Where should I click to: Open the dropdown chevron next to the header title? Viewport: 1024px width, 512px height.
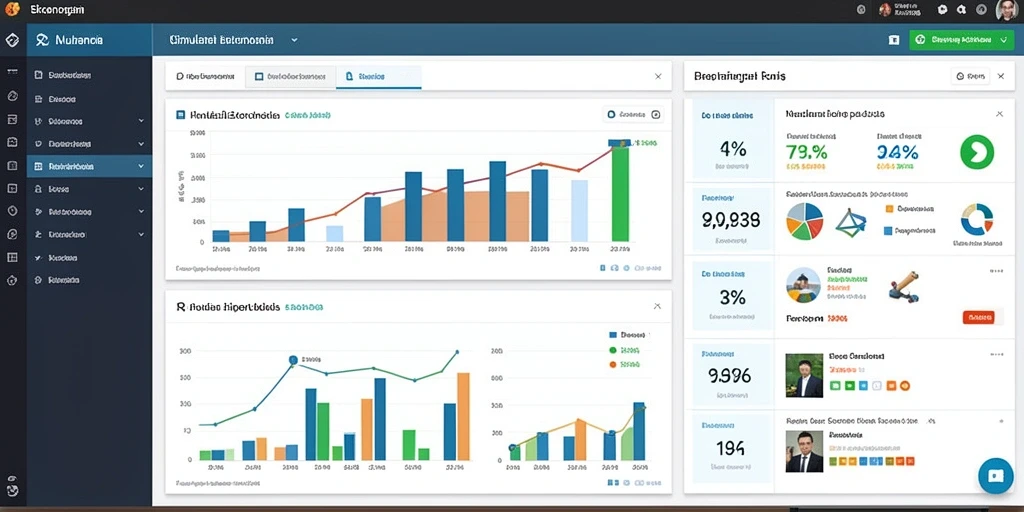(x=294, y=40)
